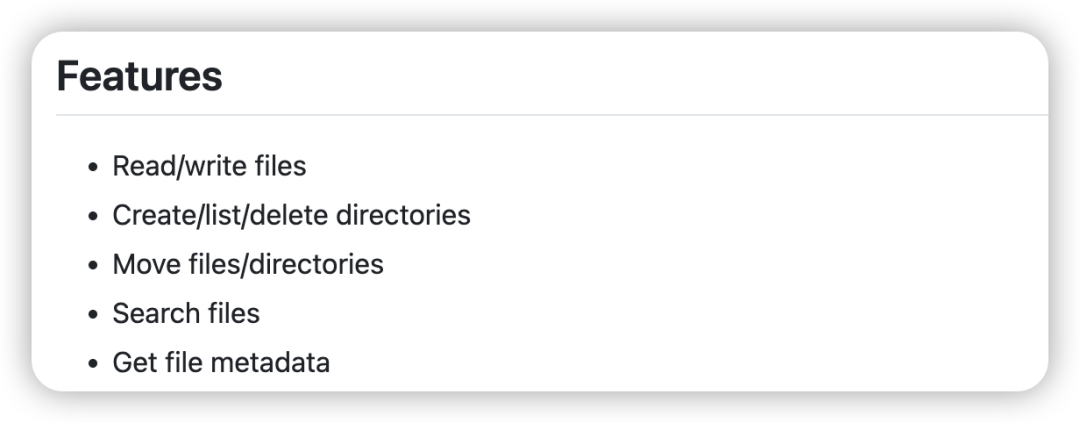Select the Get file metadata list item
This screenshot has height=423, width=1080.
(x=221, y=362)
